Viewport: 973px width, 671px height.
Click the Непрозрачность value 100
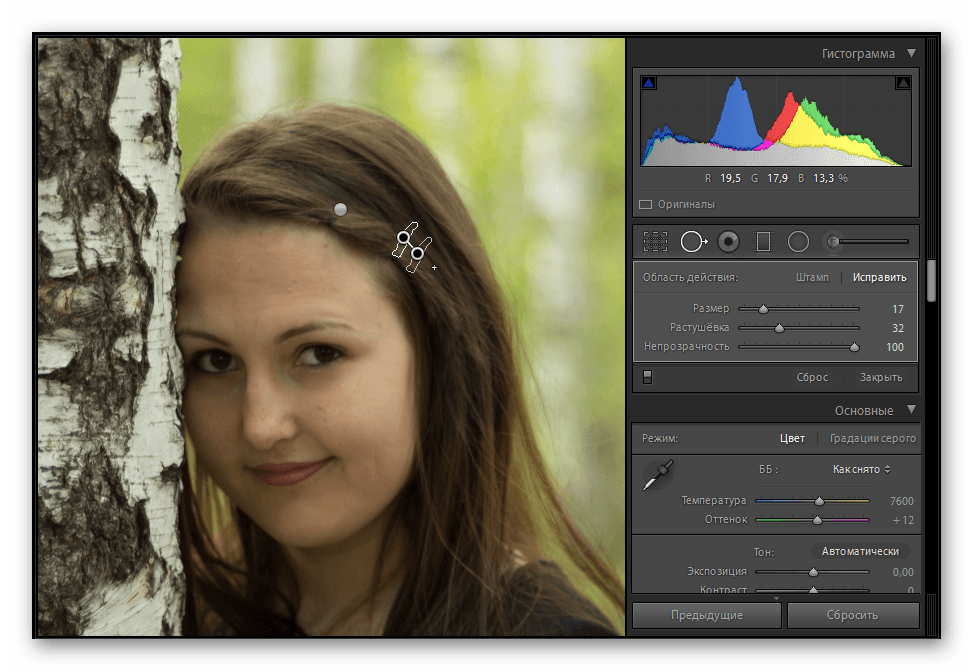895,348
